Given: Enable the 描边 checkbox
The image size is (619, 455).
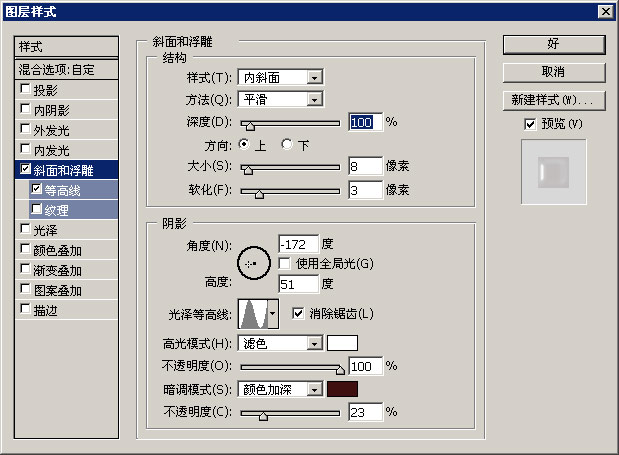Looking at the screenshot, I should point(25,309).
